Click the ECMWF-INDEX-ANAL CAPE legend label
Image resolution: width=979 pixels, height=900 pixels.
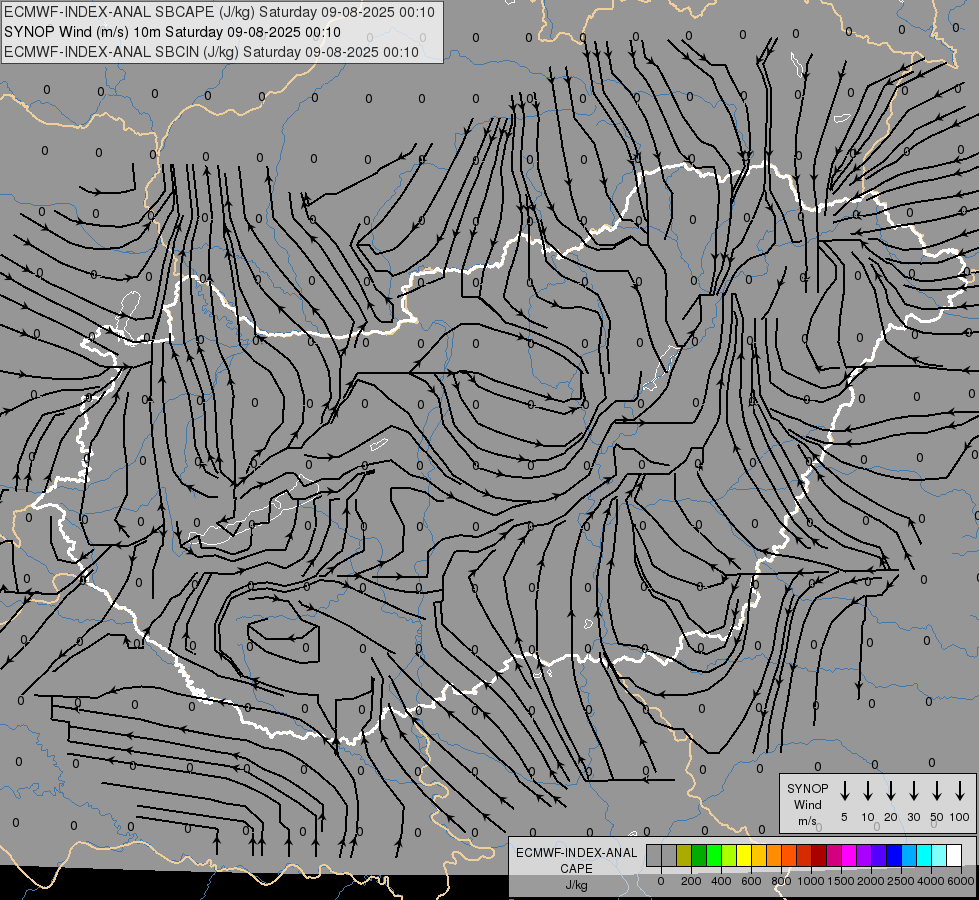tap(576, 860)
